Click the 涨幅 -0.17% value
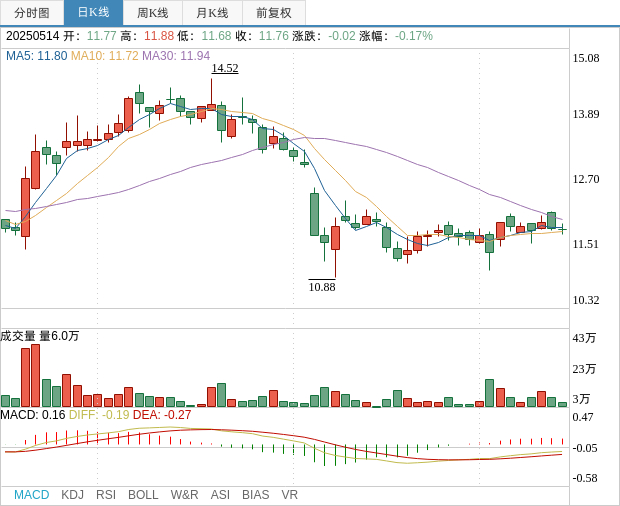This screenshot has height=506, width=620. coord(396,36)
